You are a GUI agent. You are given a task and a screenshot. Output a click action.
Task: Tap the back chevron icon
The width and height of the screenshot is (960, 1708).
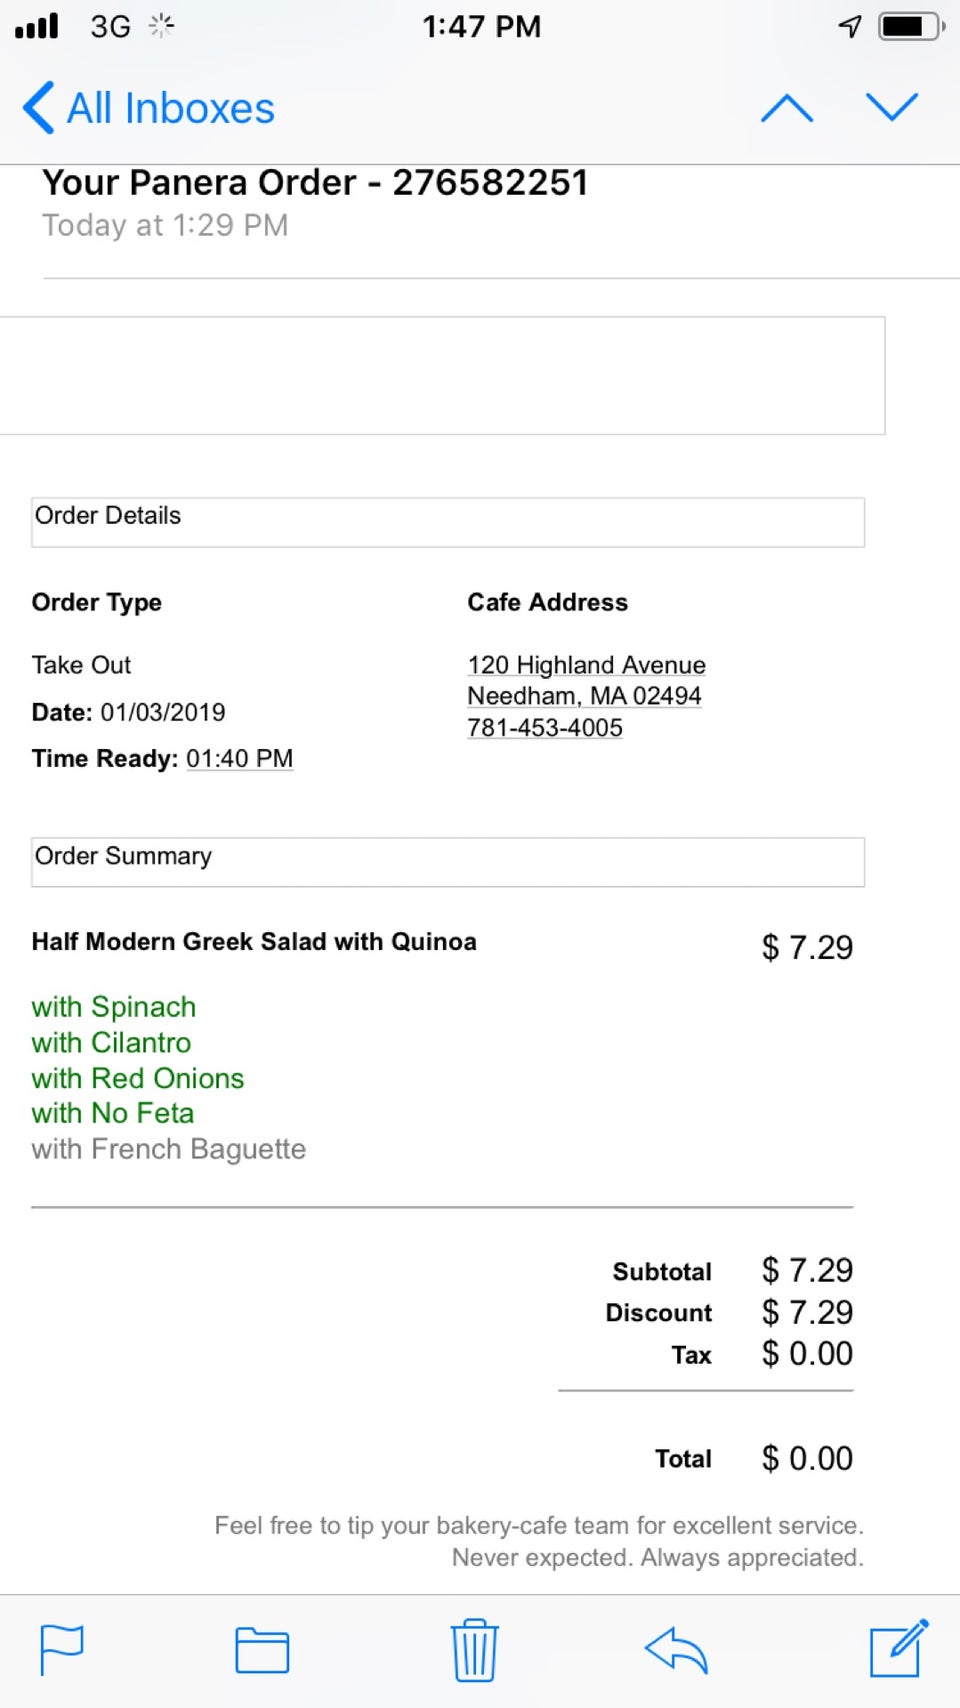tap(38, 108)
